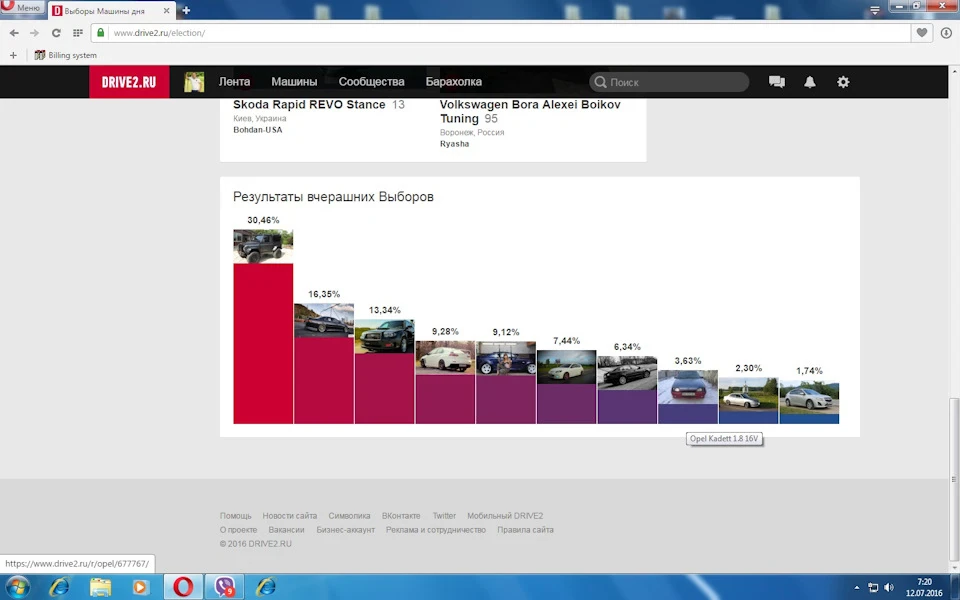Open Skoda Rapid REVO Stance link
960x600 pixels.
click(x=309, y=105)
